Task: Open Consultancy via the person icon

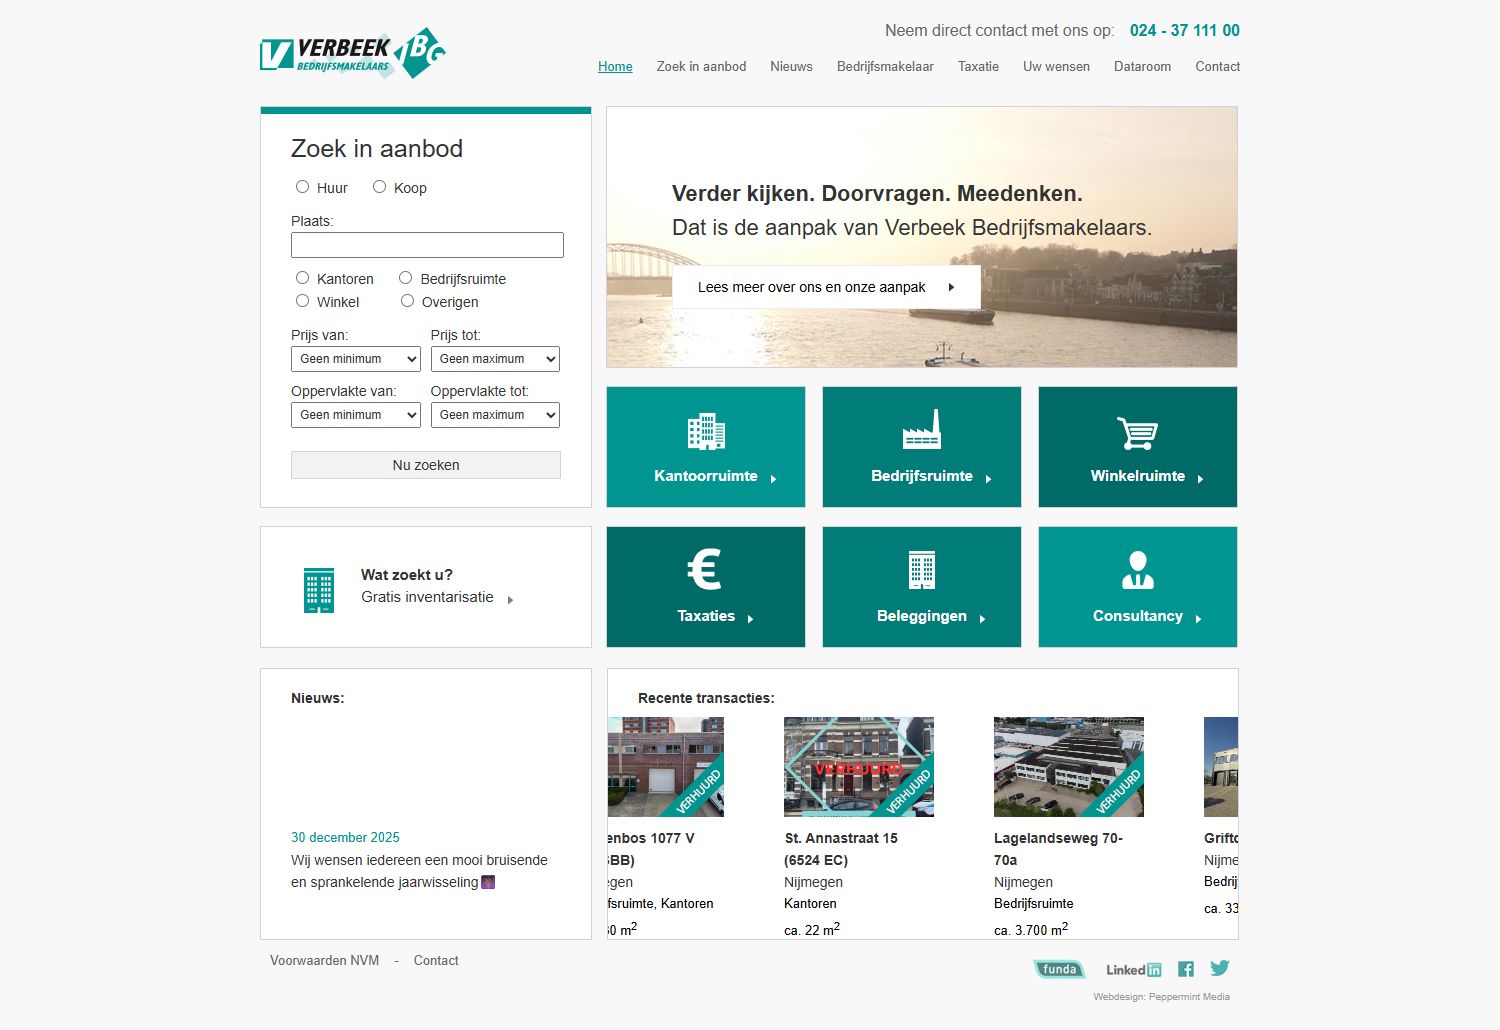Action: [1137, 570]
